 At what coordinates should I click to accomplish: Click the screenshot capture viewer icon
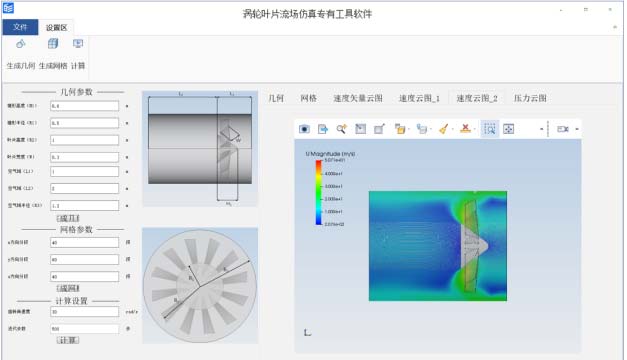point(304,129)
